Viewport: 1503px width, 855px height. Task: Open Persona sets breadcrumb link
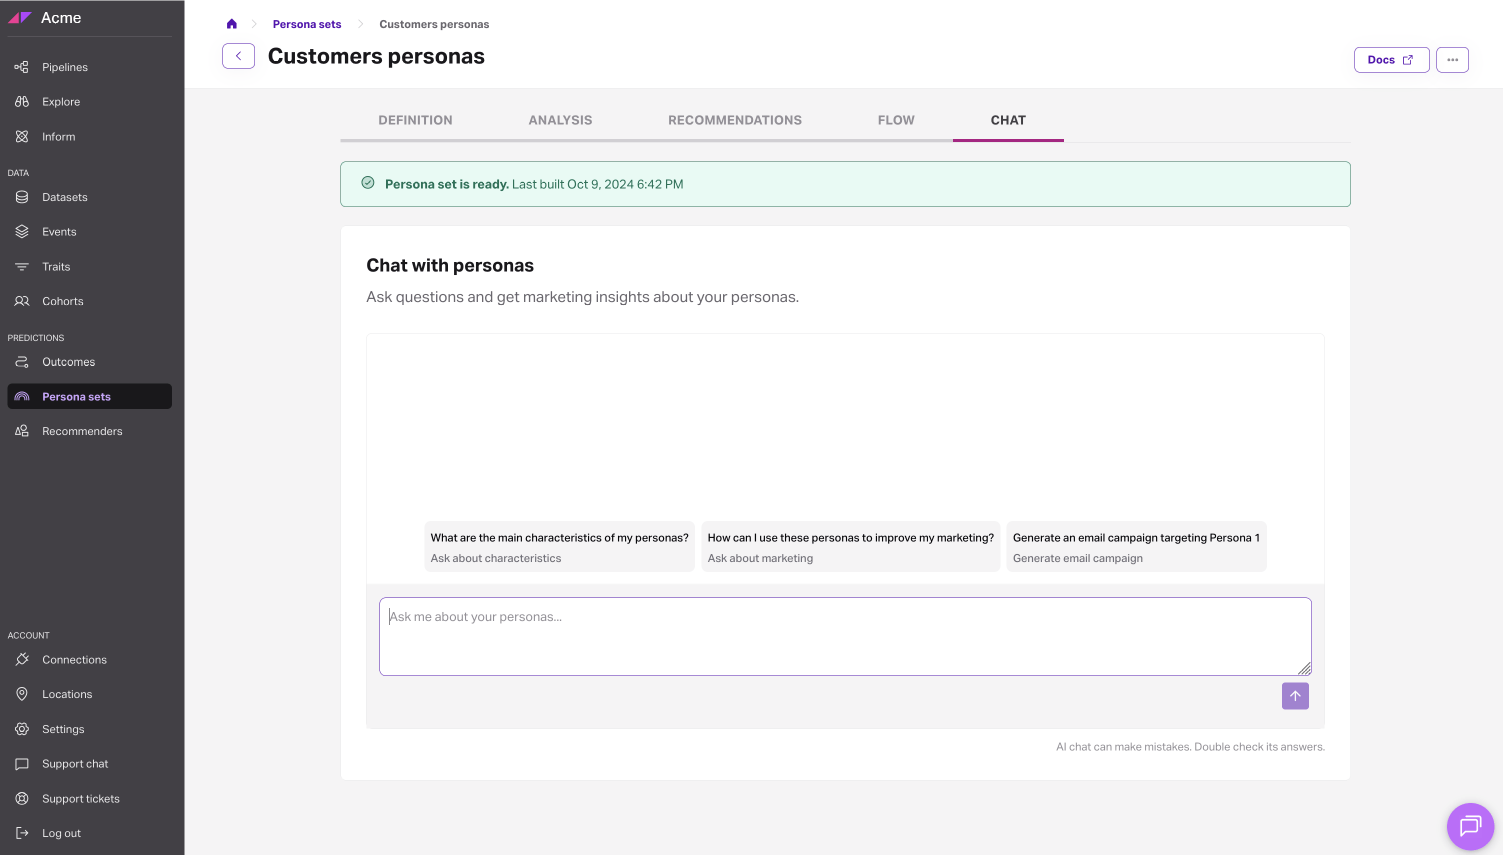click(x=306, y=23)
